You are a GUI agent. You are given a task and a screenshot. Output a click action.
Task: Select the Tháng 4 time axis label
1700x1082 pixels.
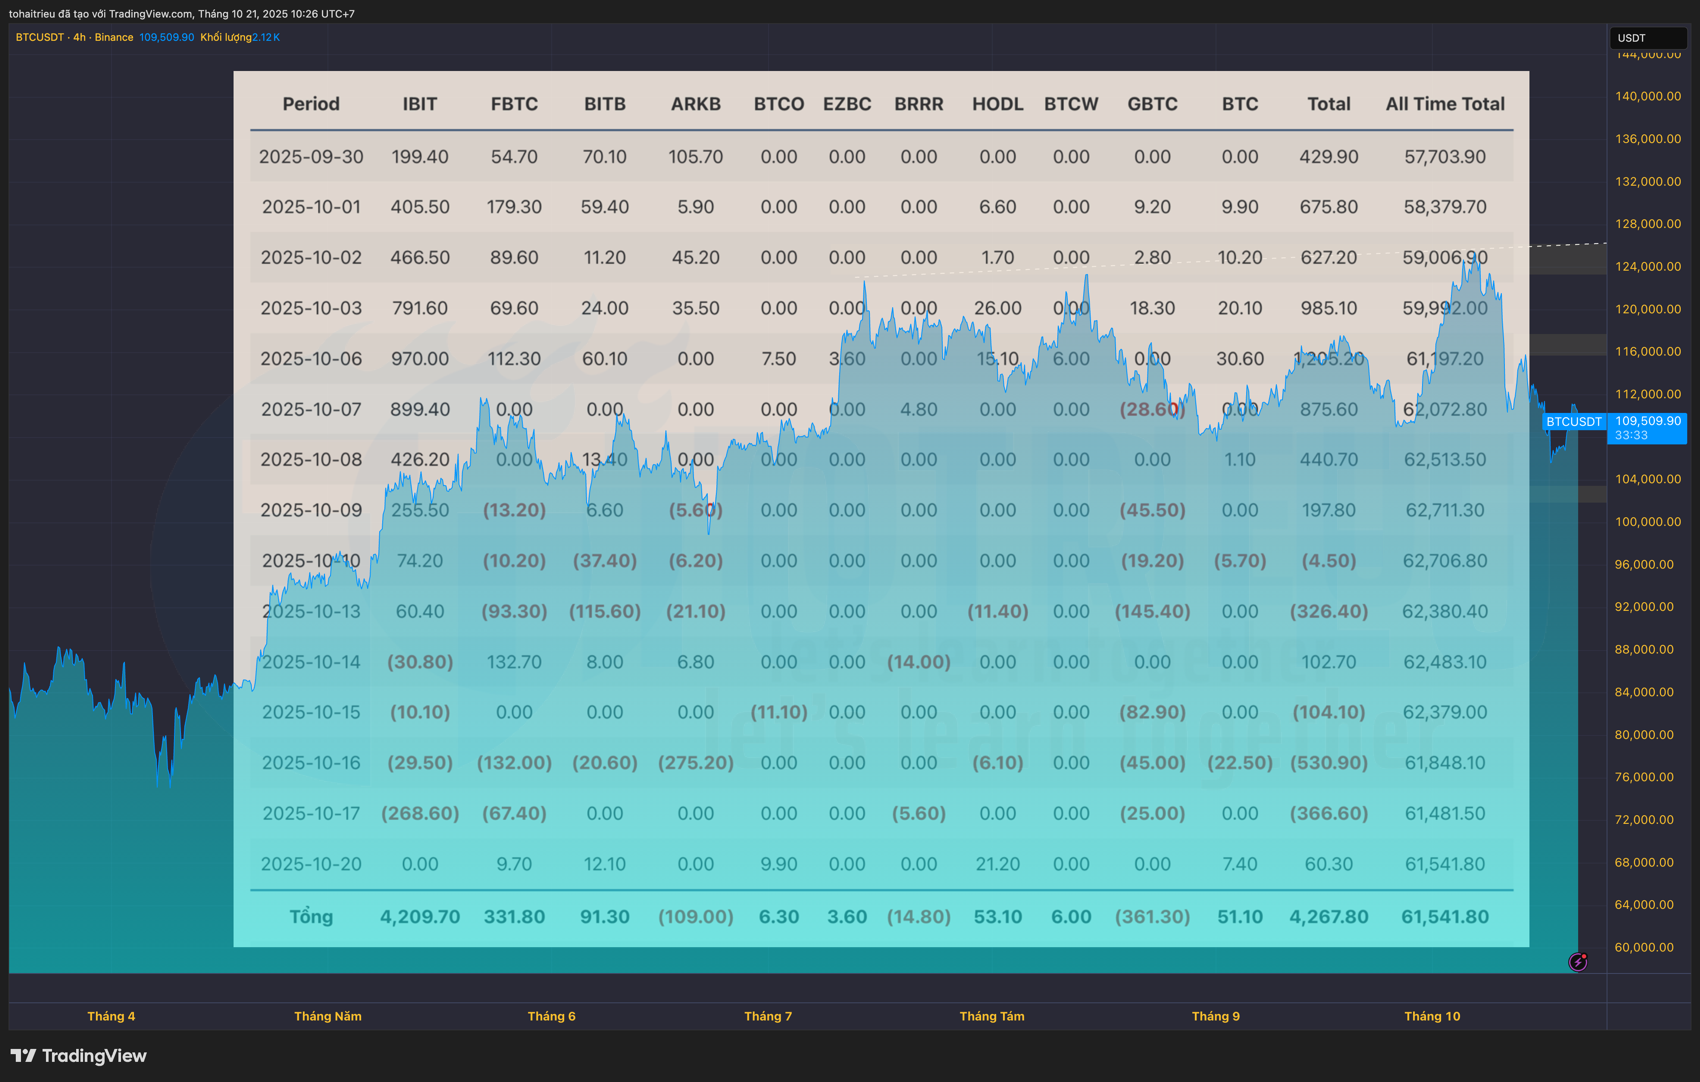111,1016
